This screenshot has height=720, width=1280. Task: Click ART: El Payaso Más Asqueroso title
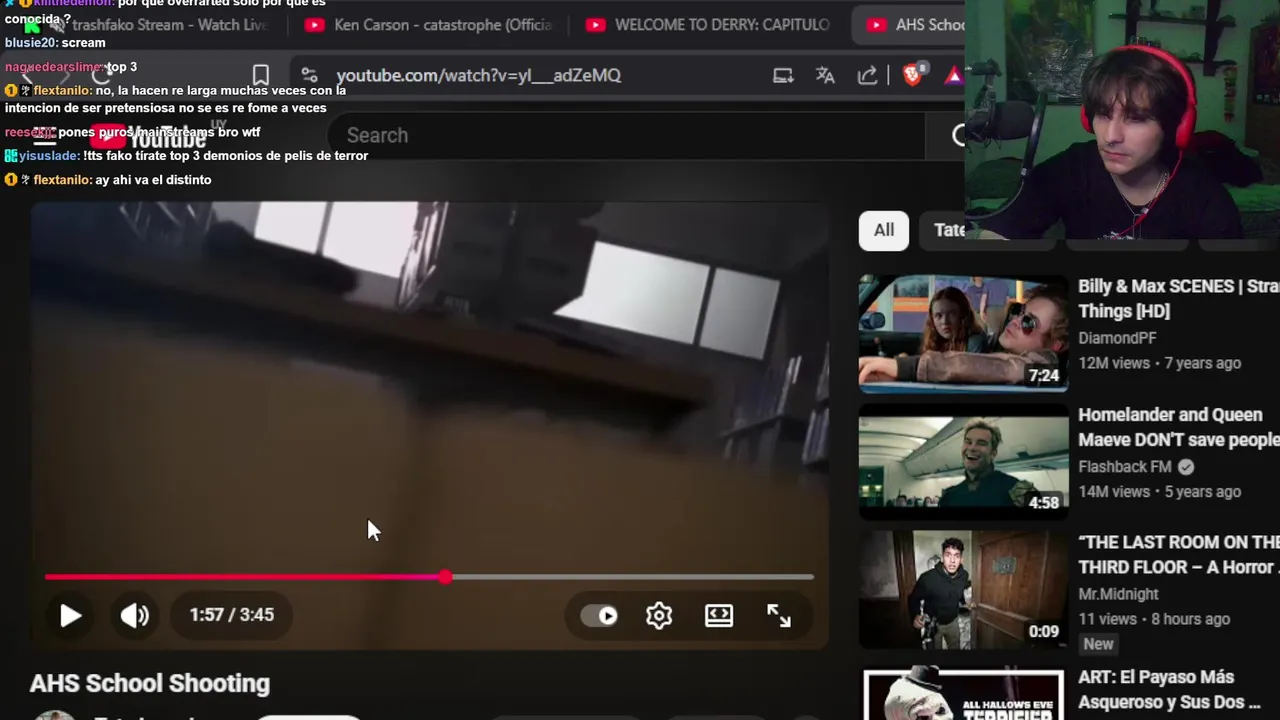[1171, 690]
